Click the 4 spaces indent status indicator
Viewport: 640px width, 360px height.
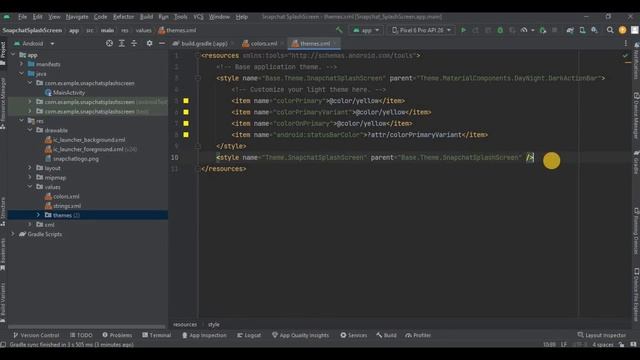(602, 344)
